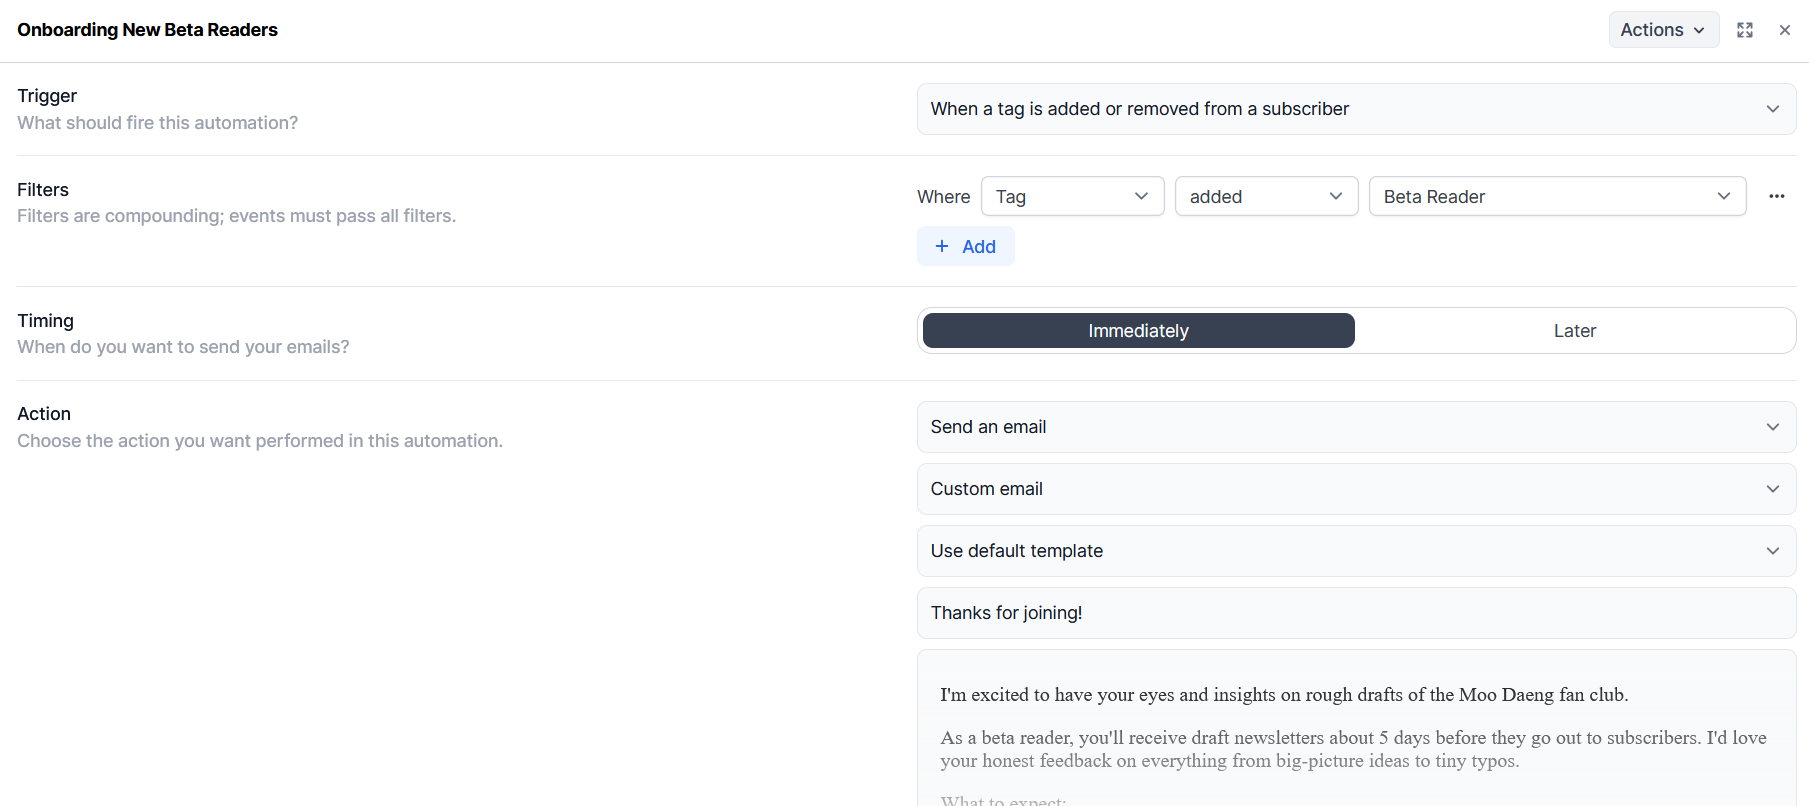Open the filter row three-dot menu

coord(1776,196)
